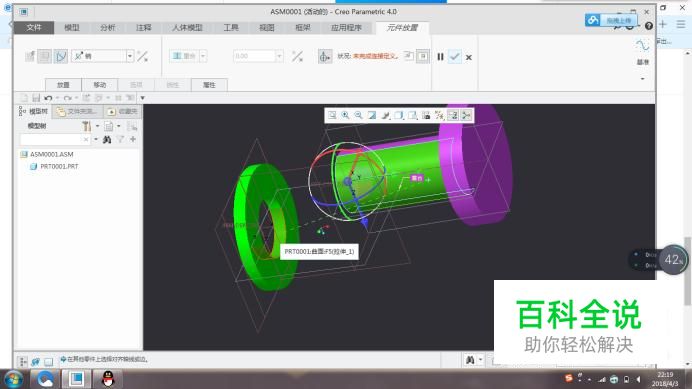Open the constraint type dropdown arrow
This screenshot has width=692, height=389.
click(x=203, y=56)
